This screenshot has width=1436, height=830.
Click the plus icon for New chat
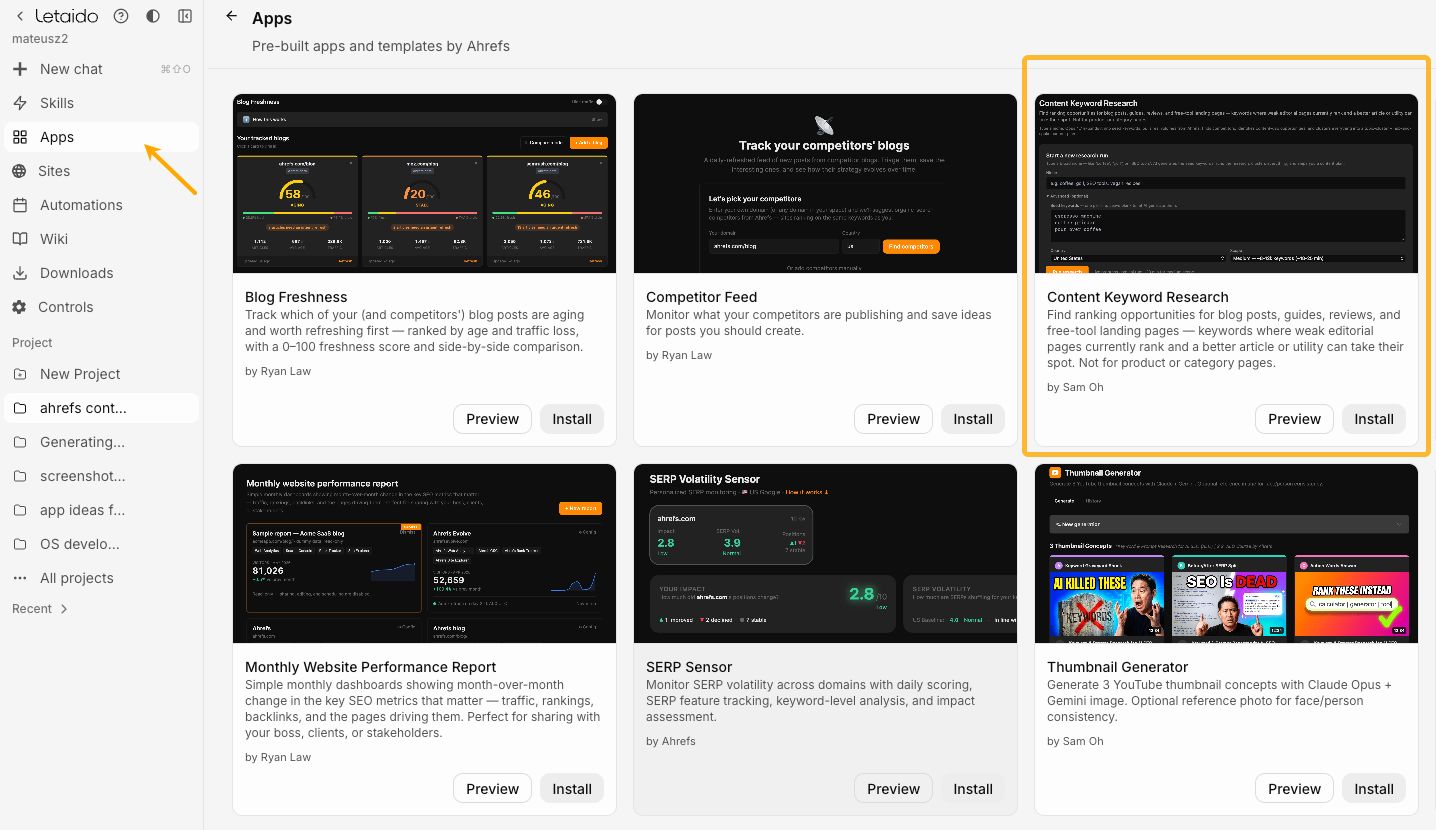coord(20,69)
